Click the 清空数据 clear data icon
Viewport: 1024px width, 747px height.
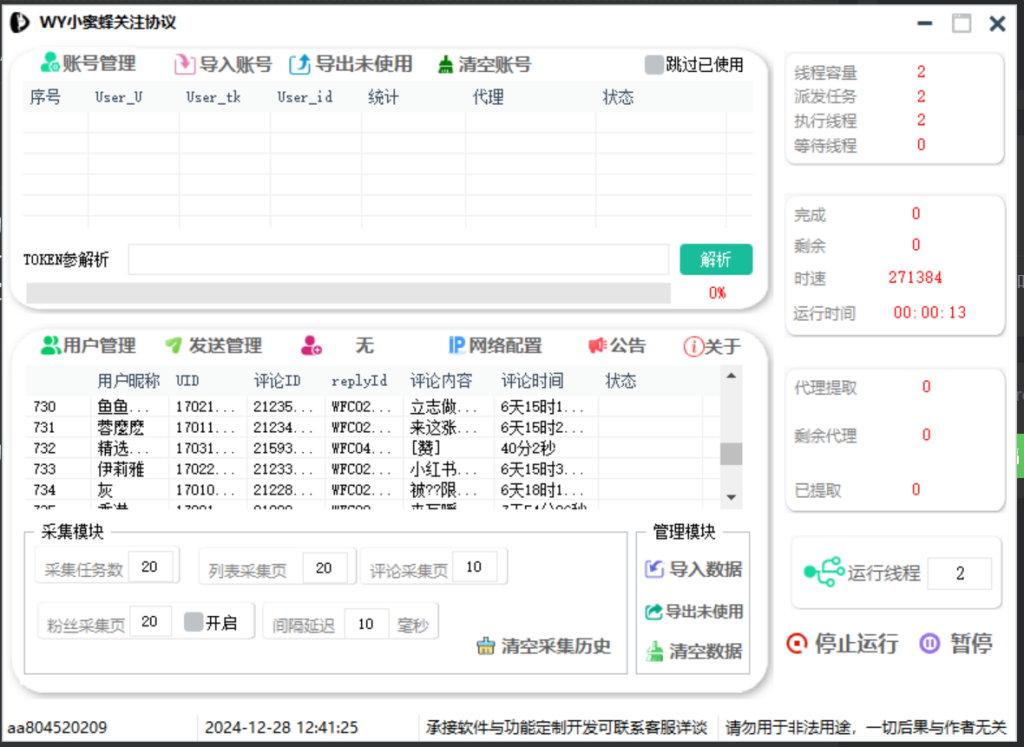coord(657,651)
